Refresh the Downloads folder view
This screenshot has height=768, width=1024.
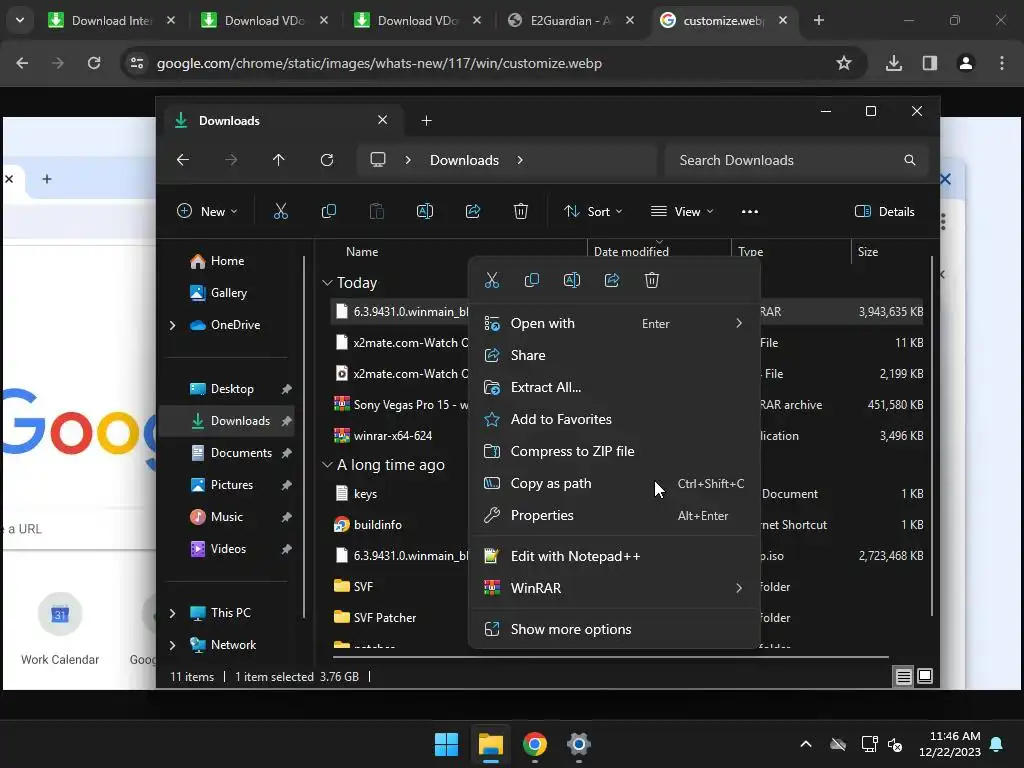327,160
